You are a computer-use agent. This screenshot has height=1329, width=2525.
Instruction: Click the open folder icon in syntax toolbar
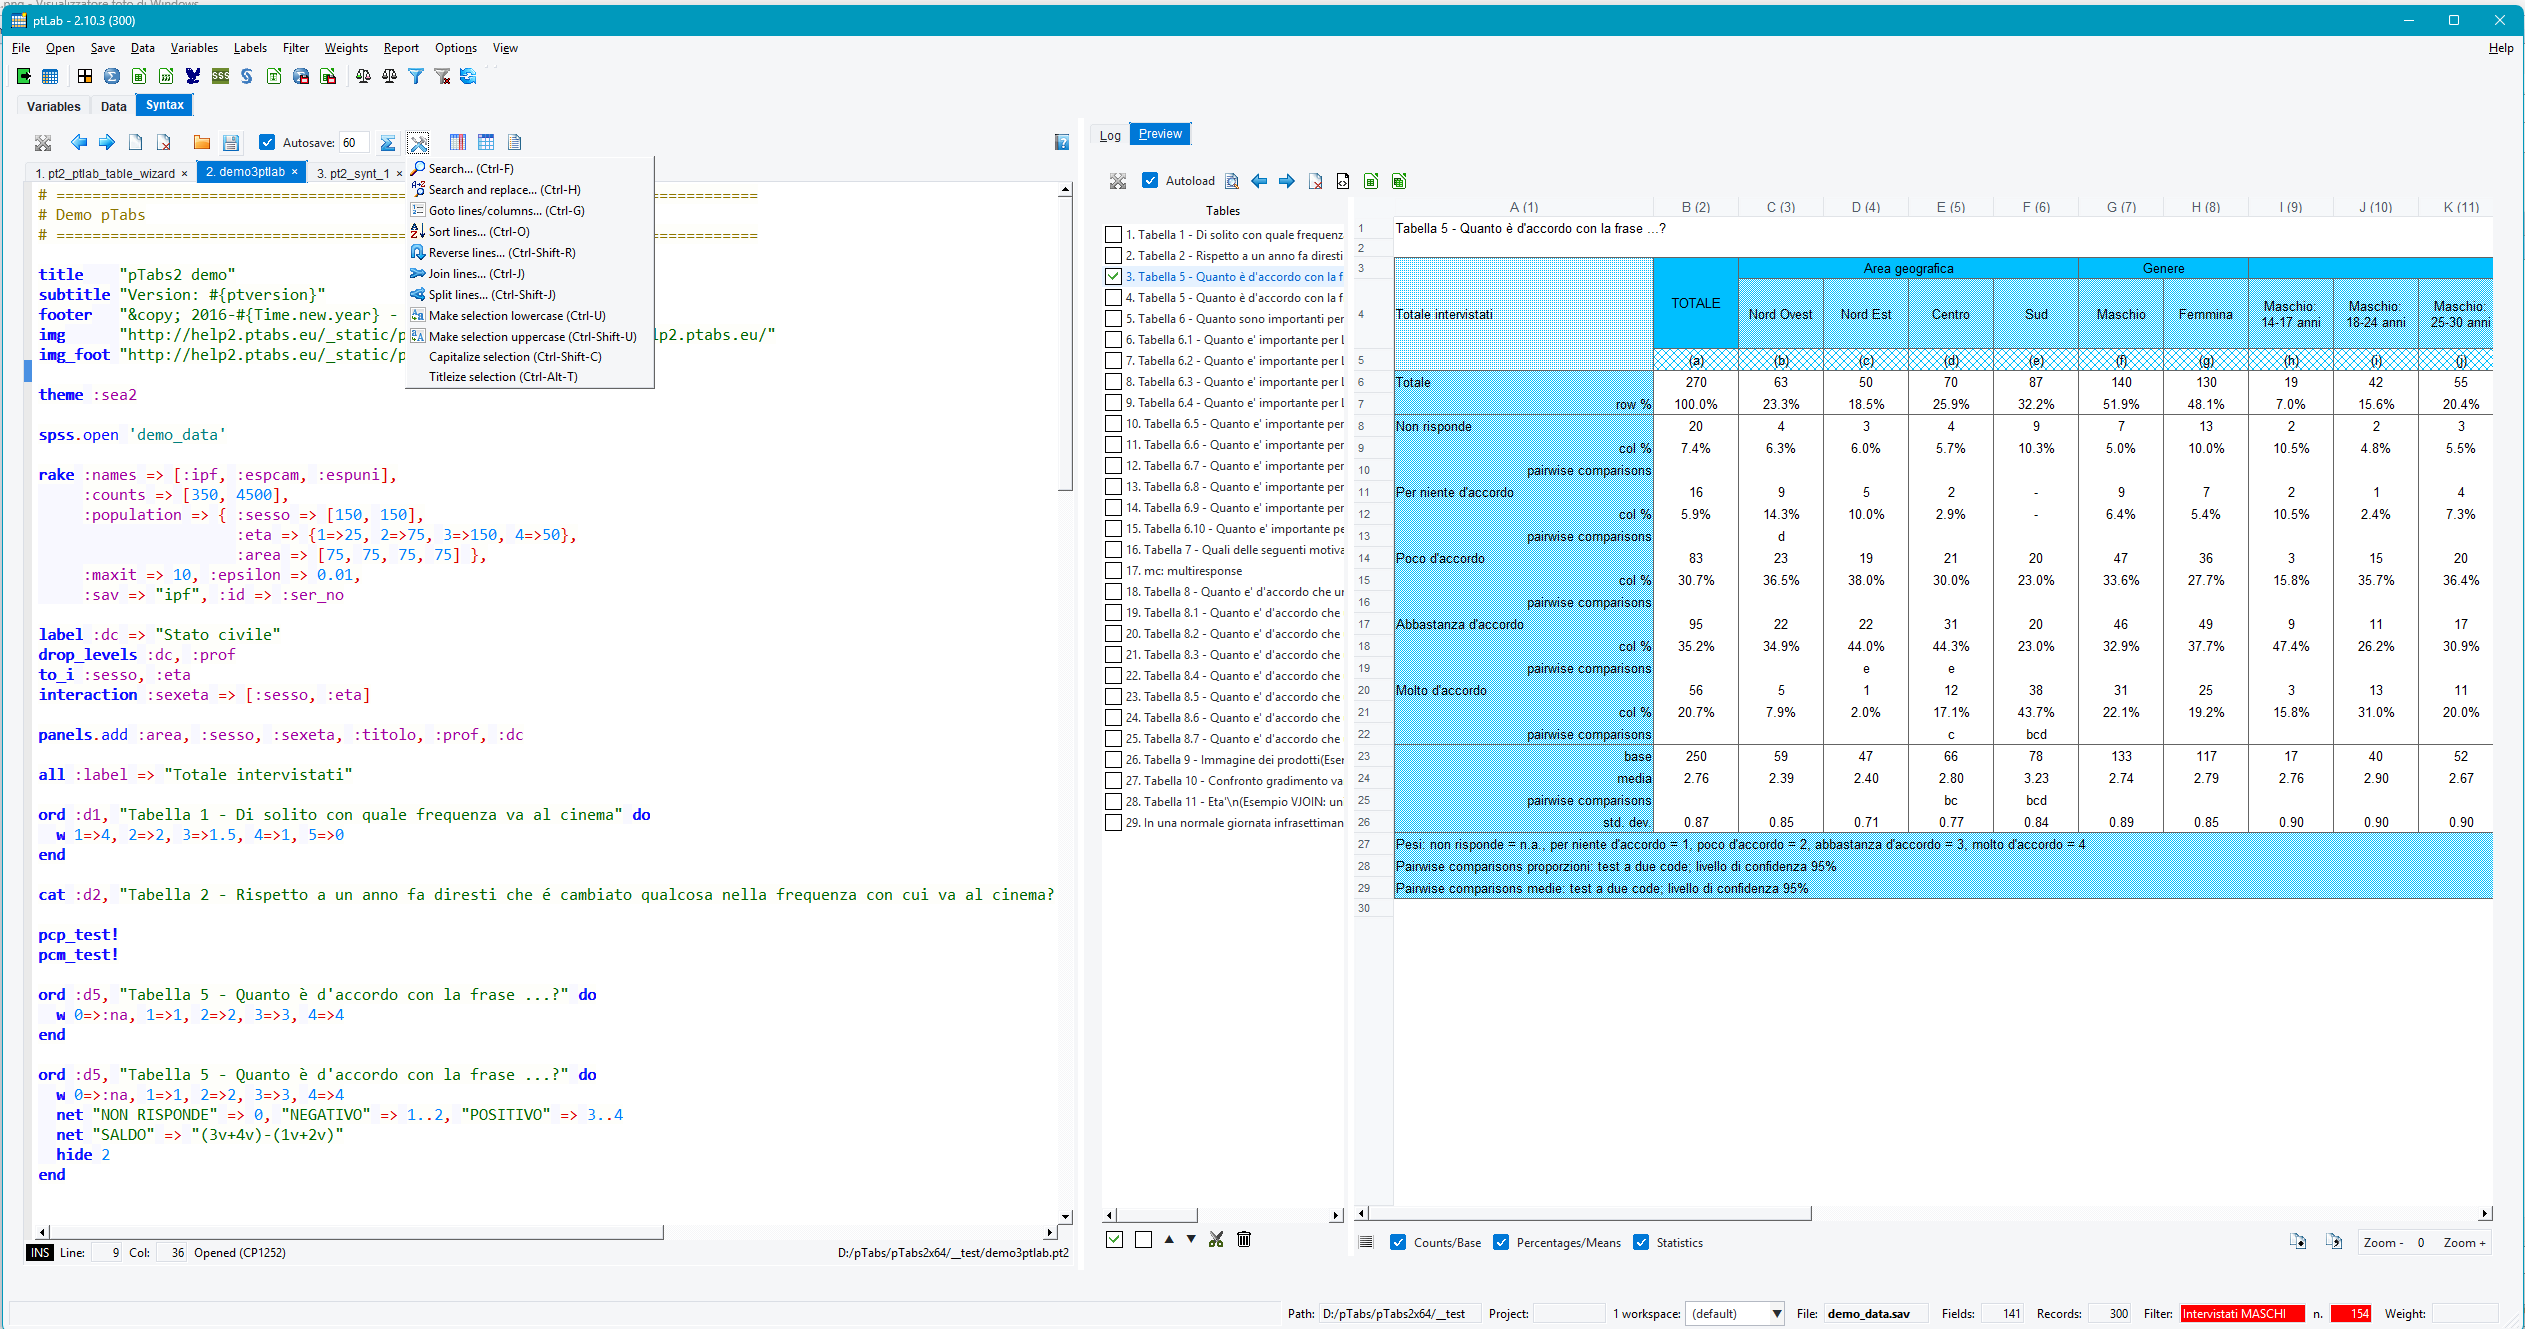(x=202, y=142)
